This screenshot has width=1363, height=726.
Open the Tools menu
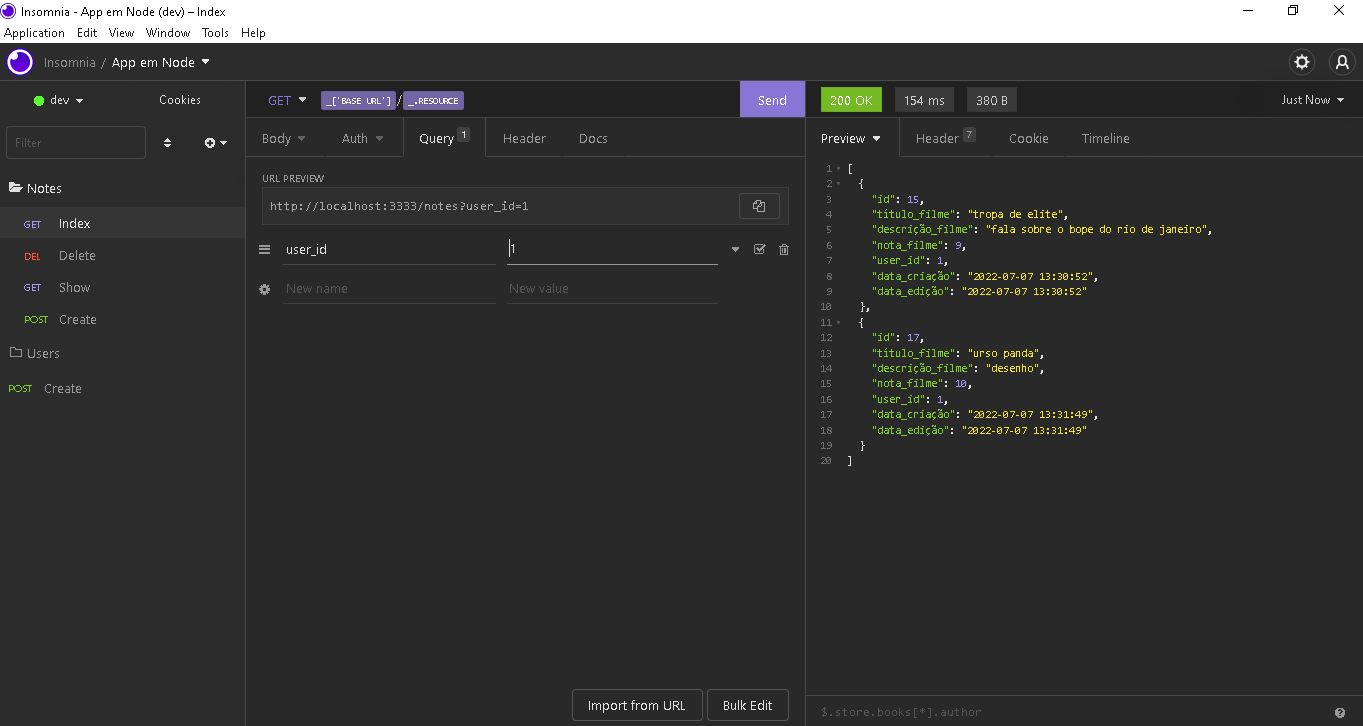(x=215, y=33)
